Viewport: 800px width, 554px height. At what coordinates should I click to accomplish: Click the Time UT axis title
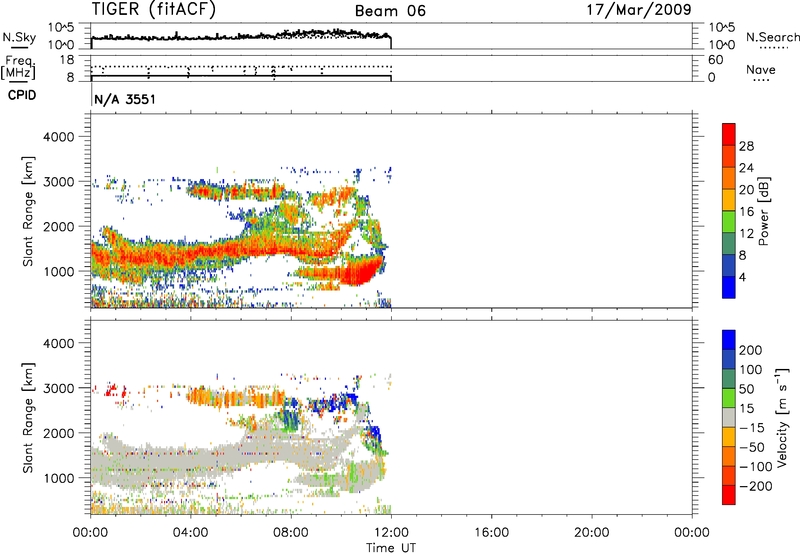391,548
